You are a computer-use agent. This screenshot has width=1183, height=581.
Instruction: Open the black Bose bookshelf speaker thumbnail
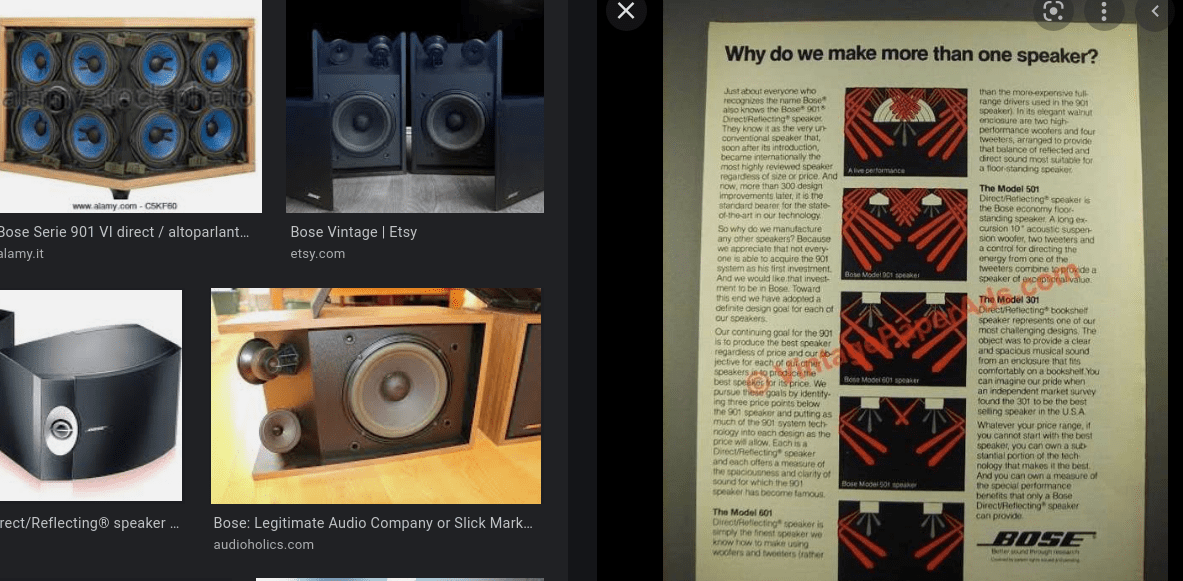(x=91, y=395)
